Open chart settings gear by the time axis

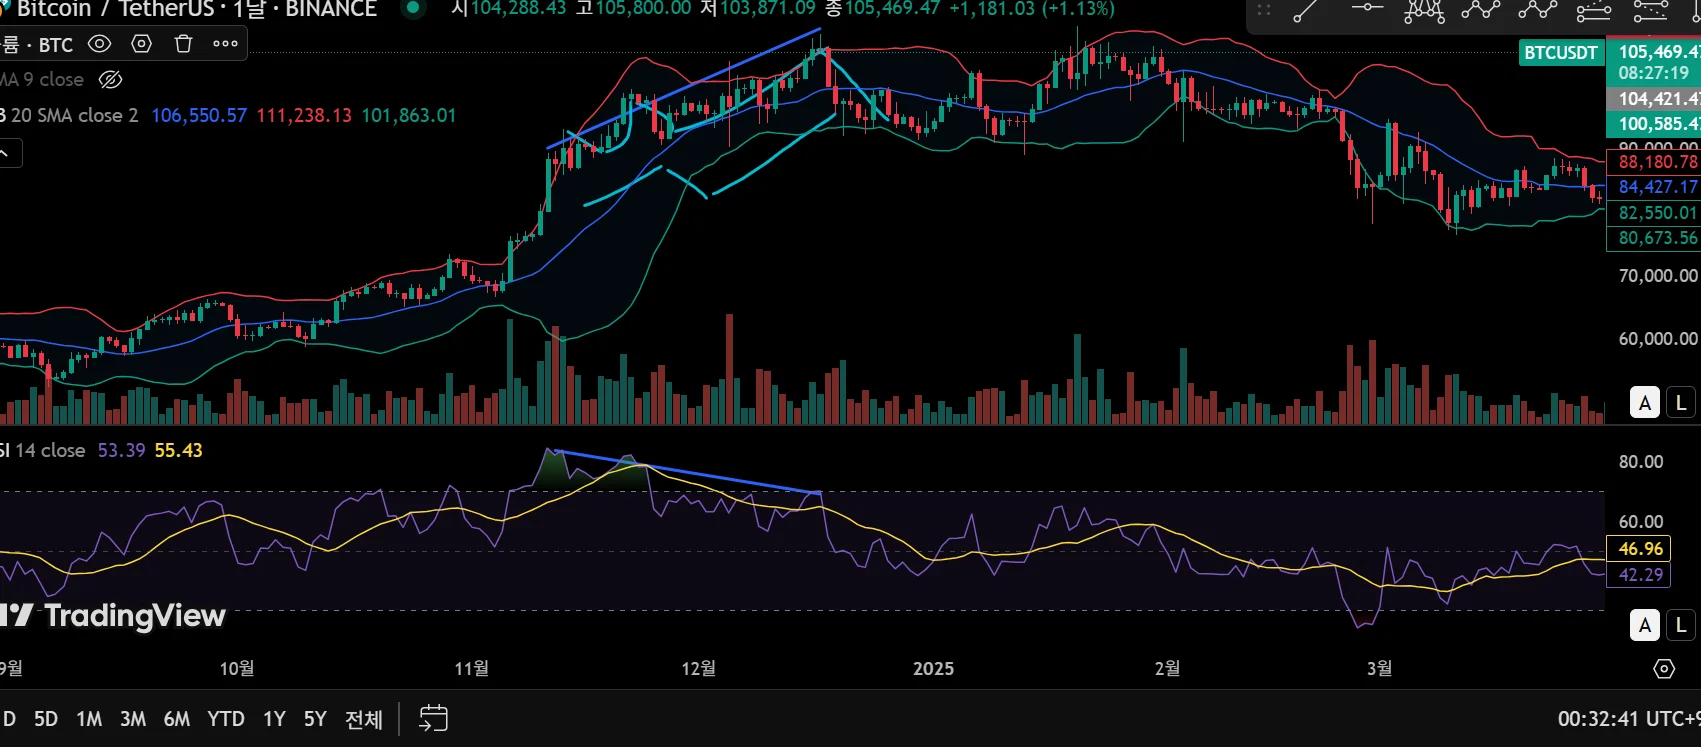click(x=1664, y=669)
